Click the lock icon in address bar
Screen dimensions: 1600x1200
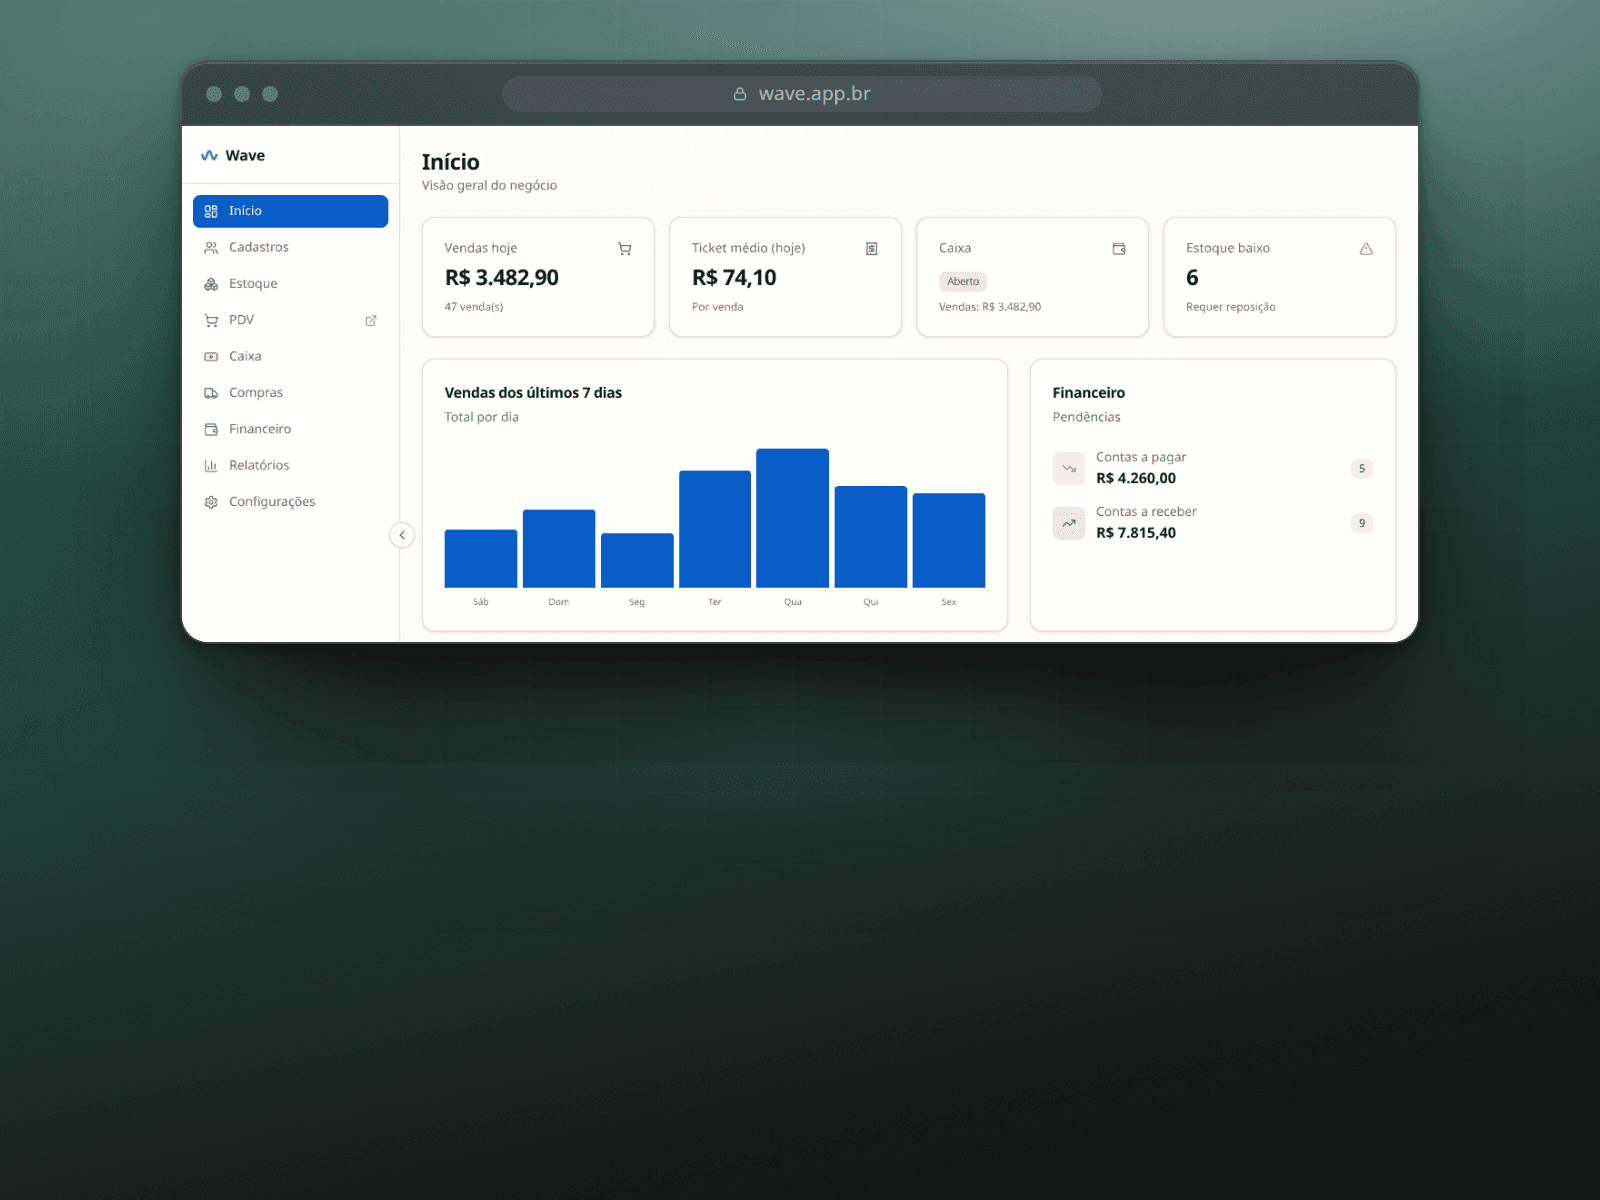coord(740,94)
